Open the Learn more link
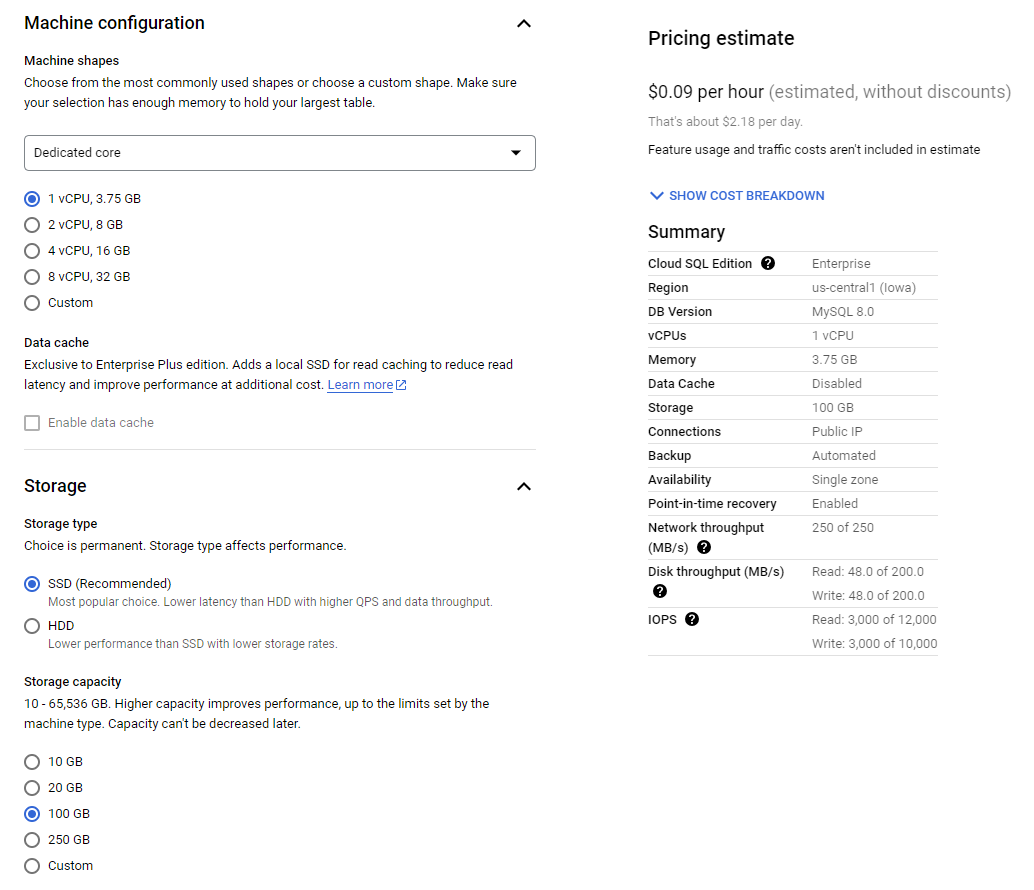Screen dimensions: 1034x890 (x=360, y=385)
